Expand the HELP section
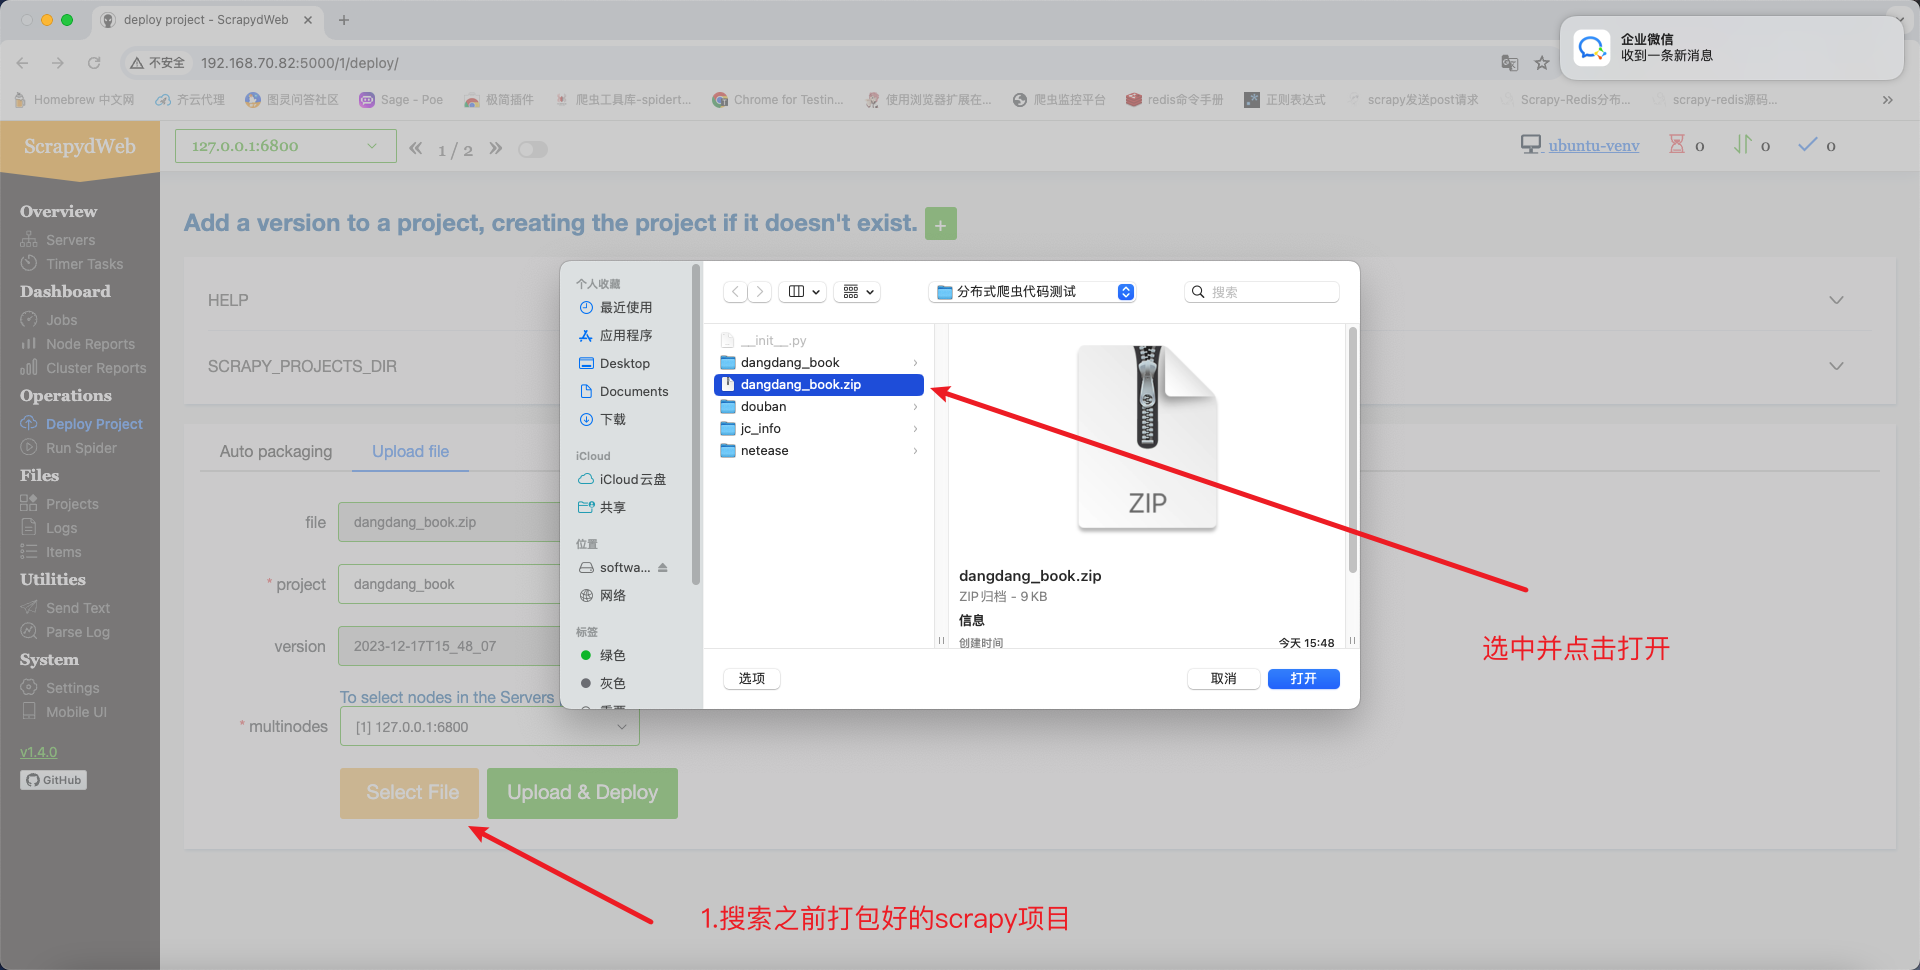Viewport: 1920px width, 970px height. [x=1040, y=300]
